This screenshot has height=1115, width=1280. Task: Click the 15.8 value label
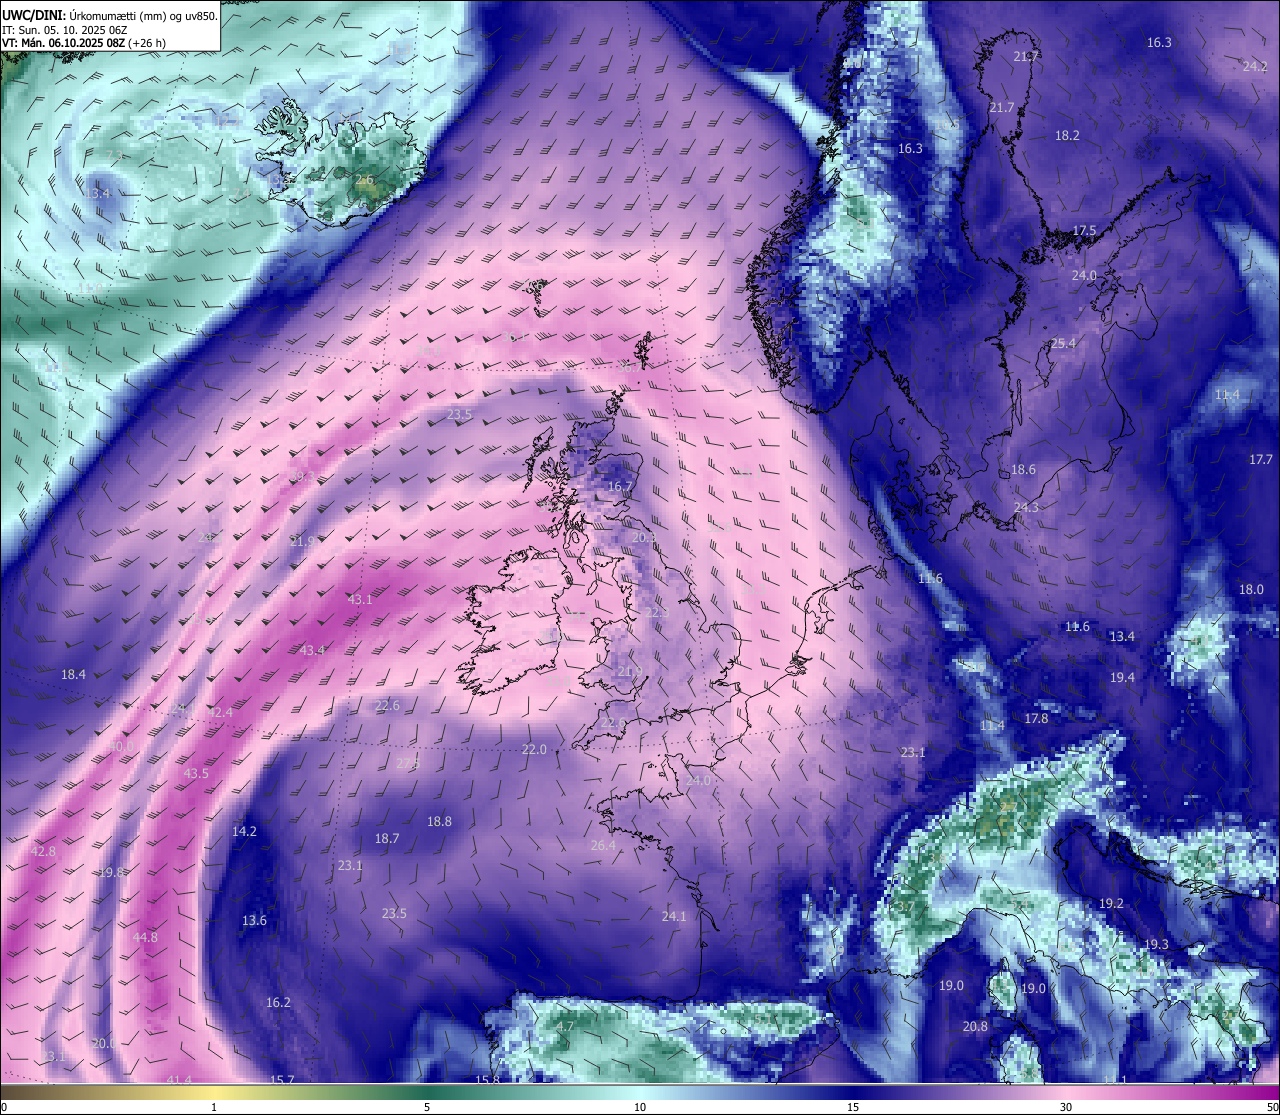point(487,1080)
